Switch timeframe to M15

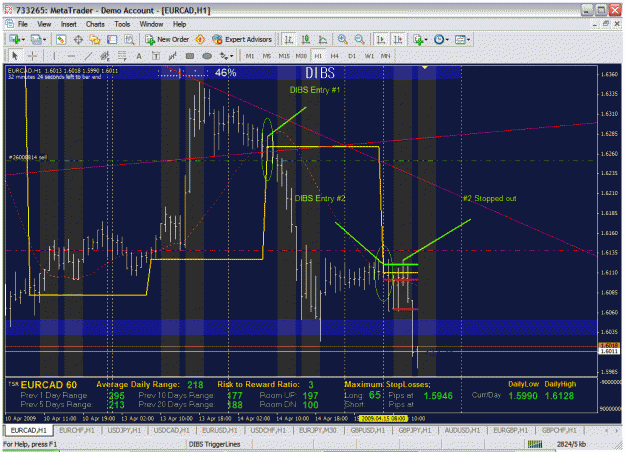pos(284,56)
